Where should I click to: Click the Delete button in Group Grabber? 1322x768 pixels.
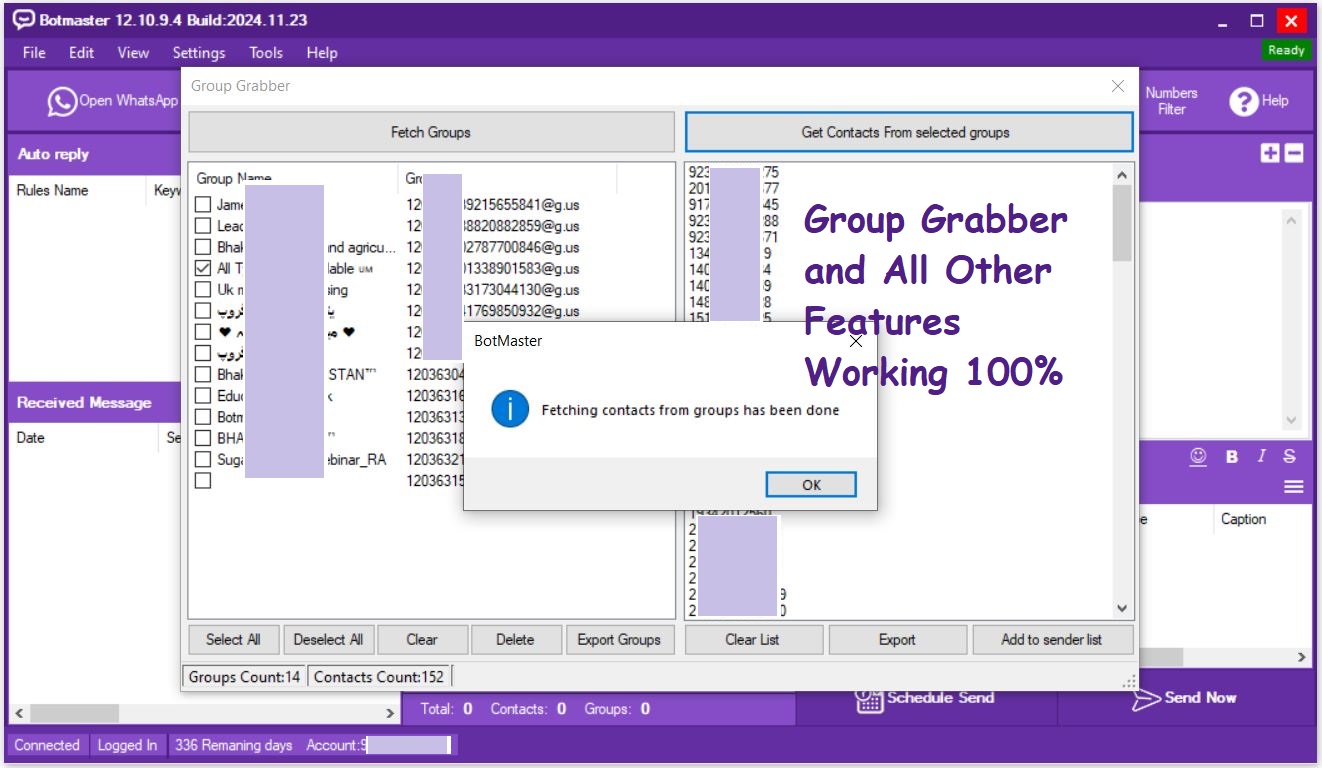(515, 640)
